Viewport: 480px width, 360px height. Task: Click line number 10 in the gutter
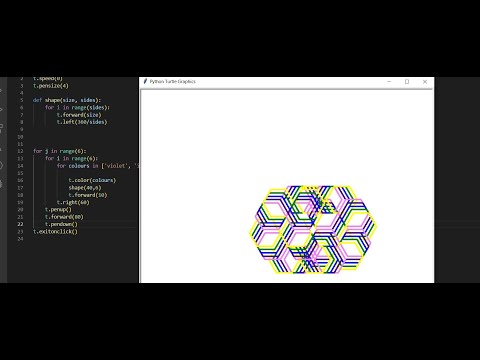pos(20,137)
